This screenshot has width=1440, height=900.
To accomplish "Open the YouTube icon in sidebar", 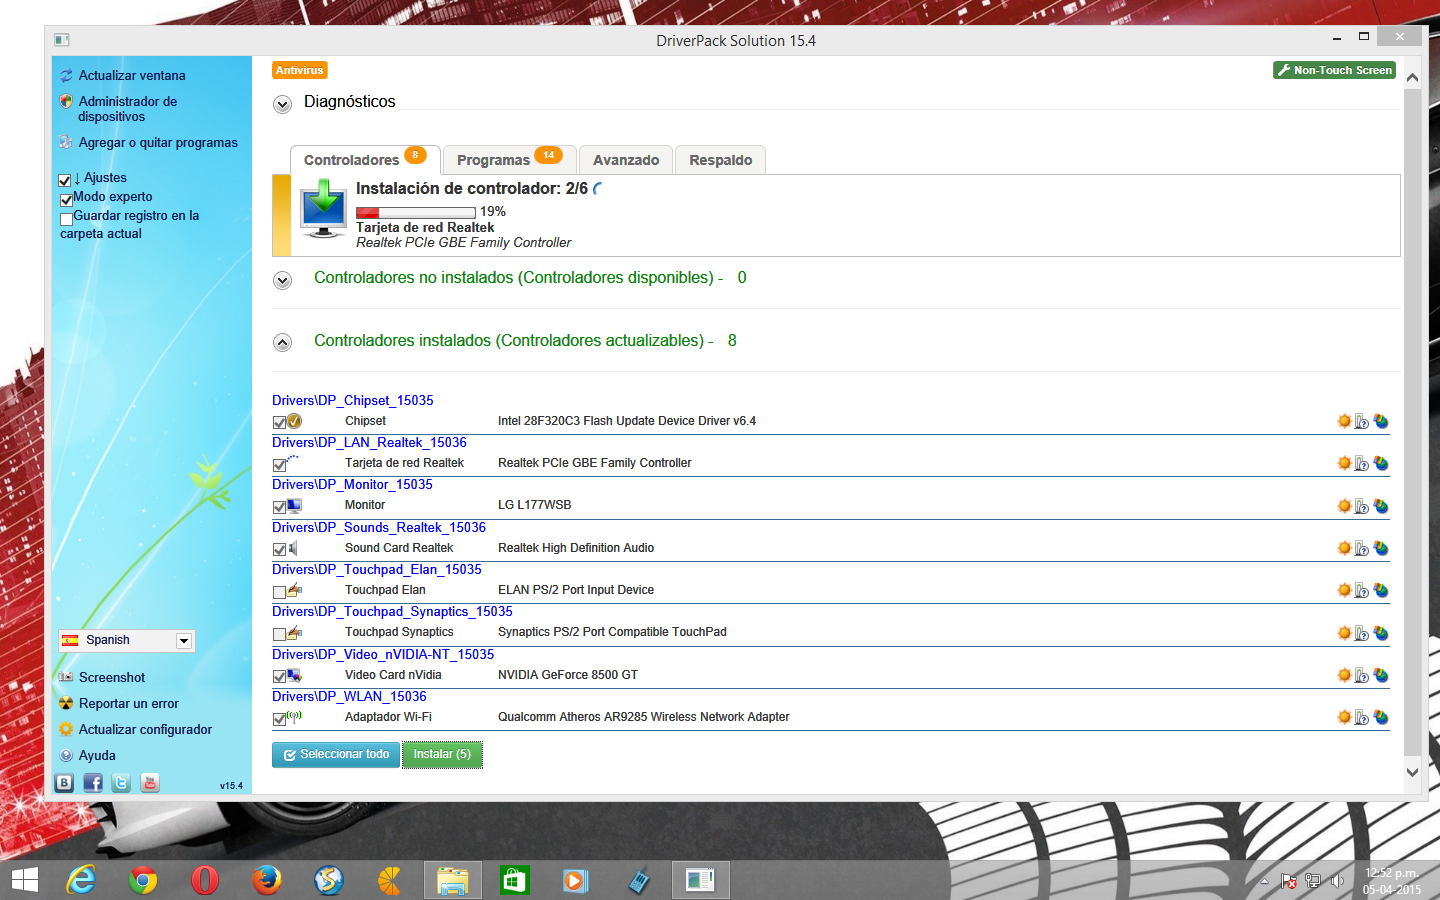I will (150, 783).
